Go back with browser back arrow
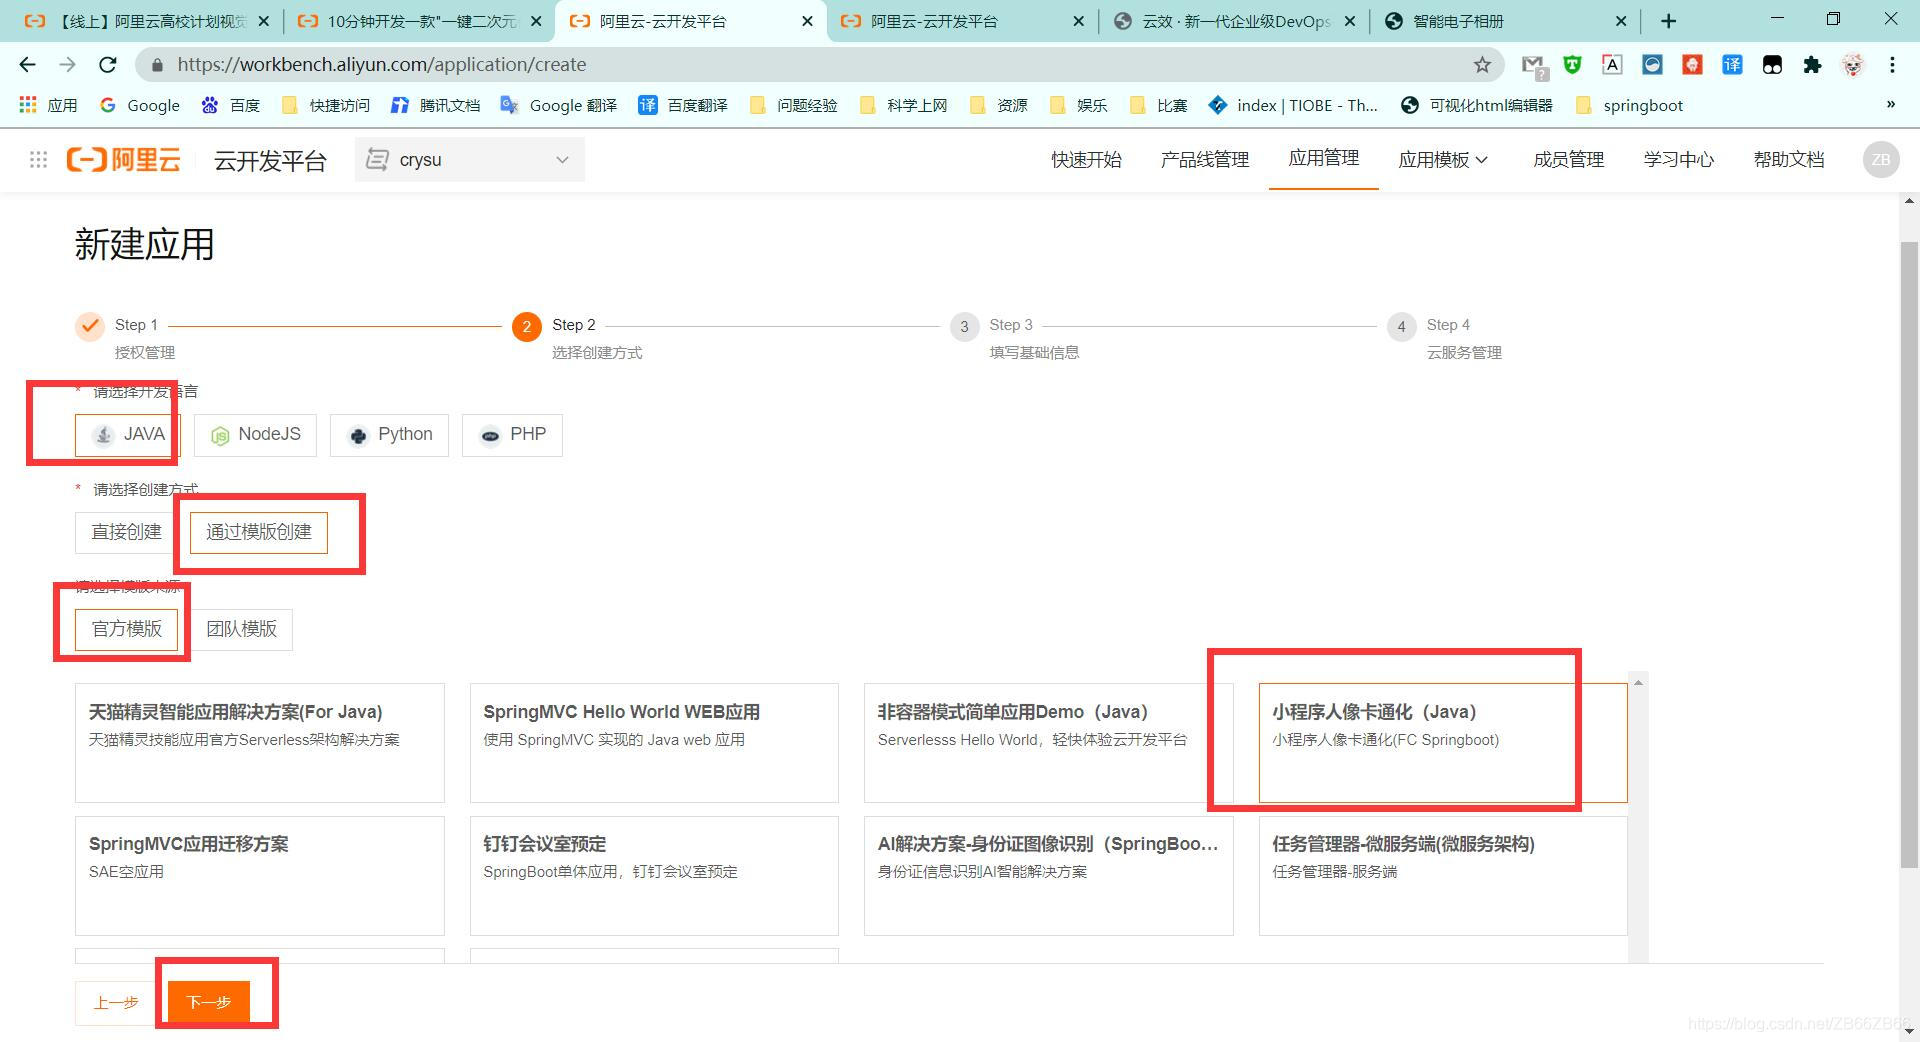The width and height of the screenshot is (1920, 1042). [x=27, y=65]
